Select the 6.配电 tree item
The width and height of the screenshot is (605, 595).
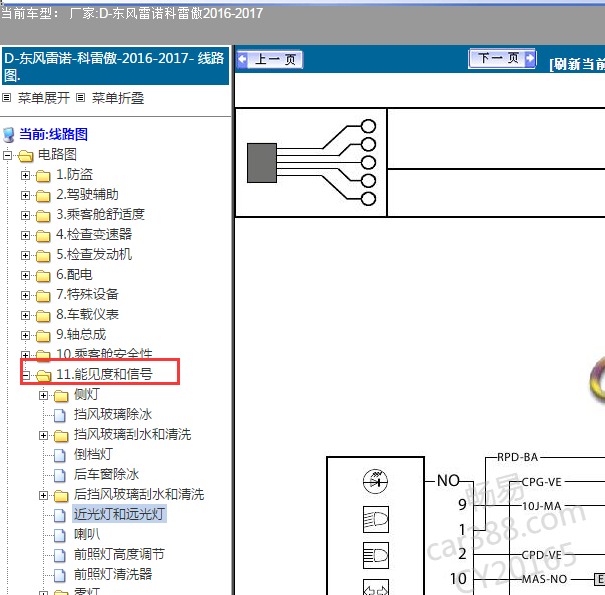click(x=74, y=274)
